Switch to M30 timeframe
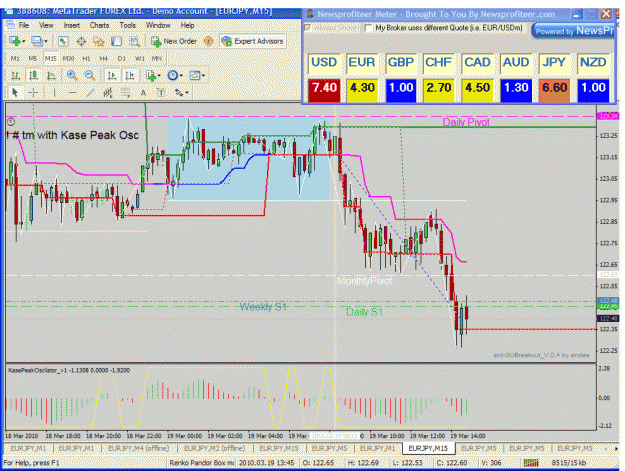The height and width of the screenshot is (471, 625). click(68, 58)
